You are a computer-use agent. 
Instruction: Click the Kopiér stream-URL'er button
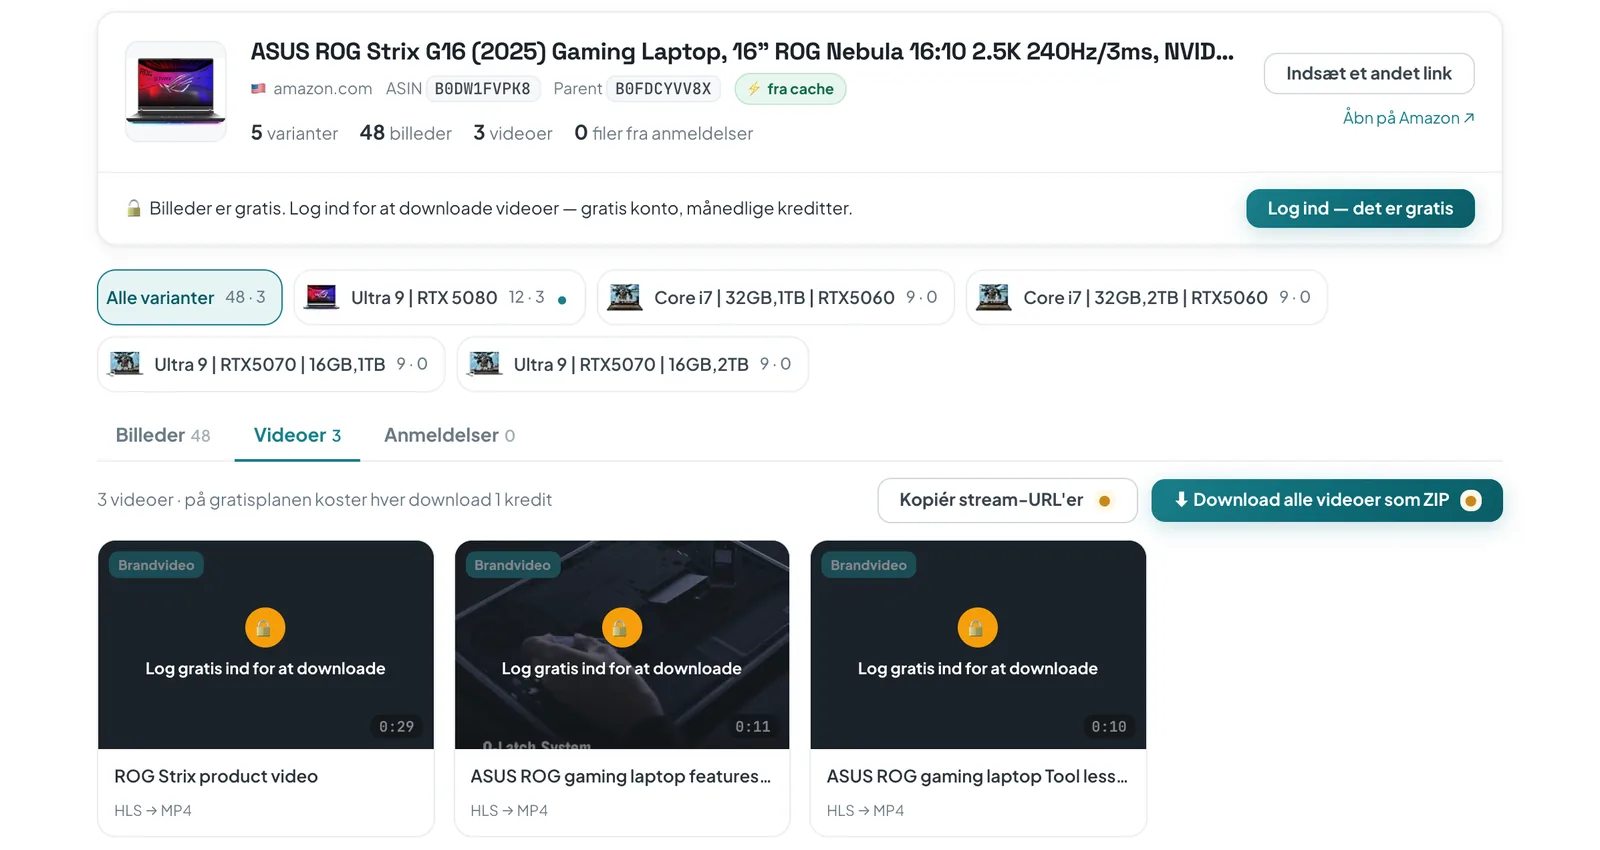coord(1007,500)
